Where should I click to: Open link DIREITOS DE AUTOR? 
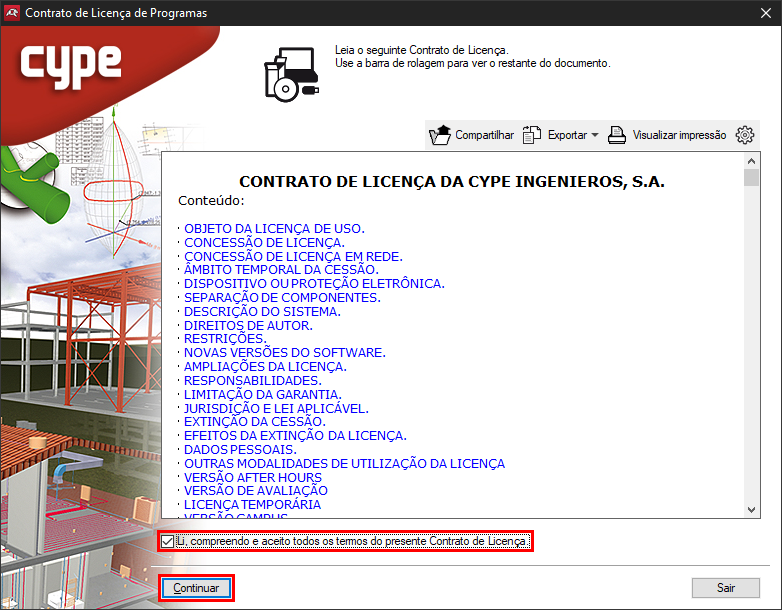click(248, 326)
